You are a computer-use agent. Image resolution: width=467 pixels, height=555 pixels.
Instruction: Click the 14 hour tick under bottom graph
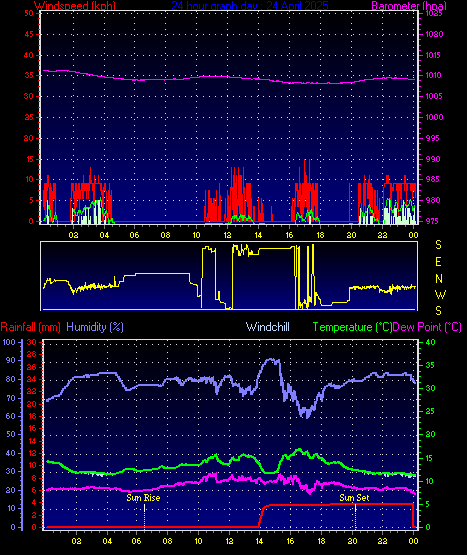(x=259, y=541)
